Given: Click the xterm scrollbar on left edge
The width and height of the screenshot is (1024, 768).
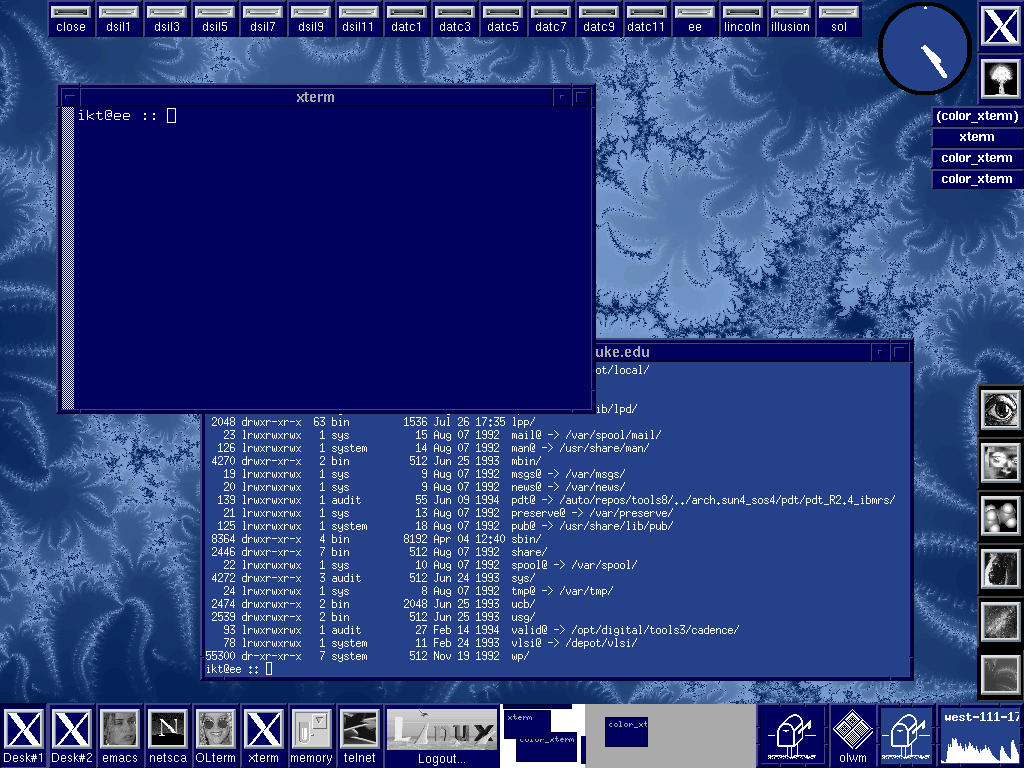Looking at the screenshot, I should pyautogui.click(x=68, y=260).
